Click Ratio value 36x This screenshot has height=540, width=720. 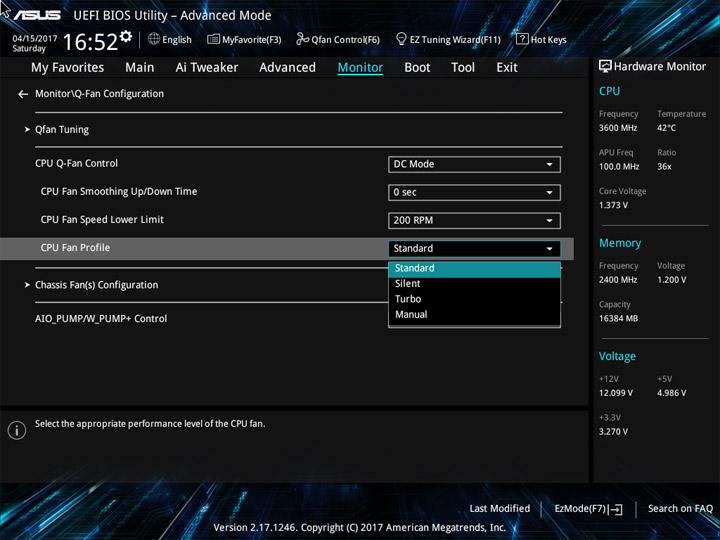(664, 167)
